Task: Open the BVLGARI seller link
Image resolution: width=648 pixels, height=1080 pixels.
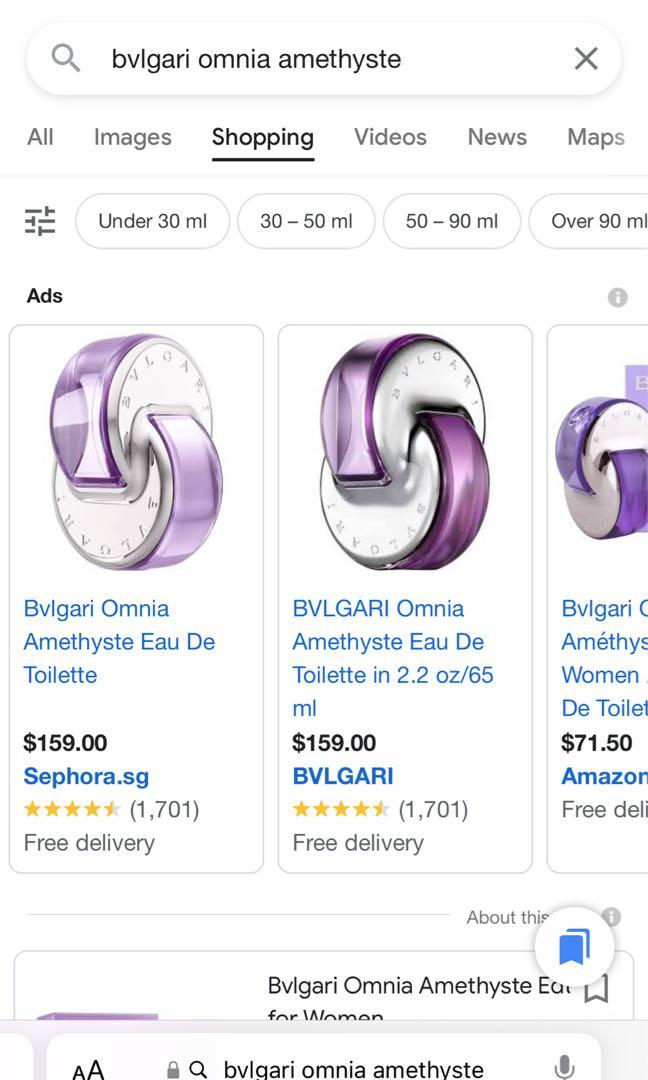Action: (343, 776)
